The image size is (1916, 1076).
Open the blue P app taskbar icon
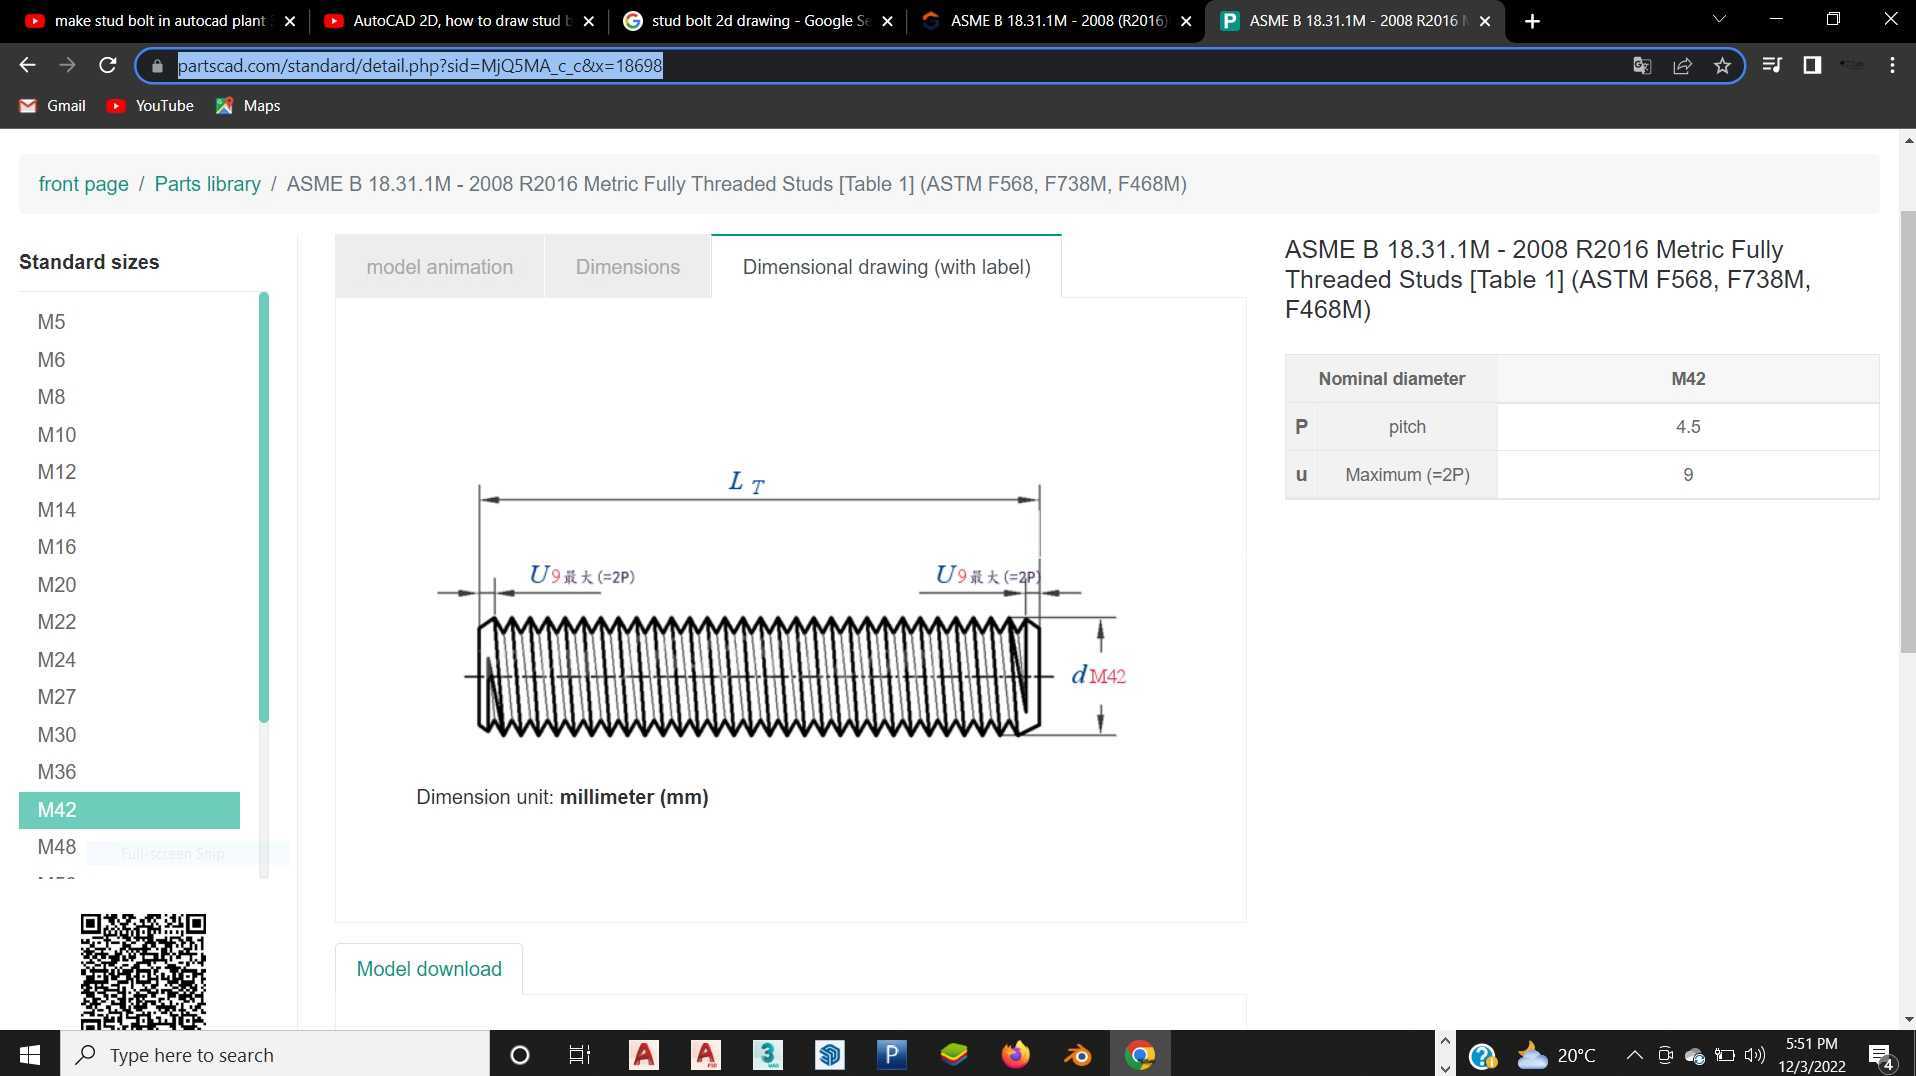coord(891,1055)
